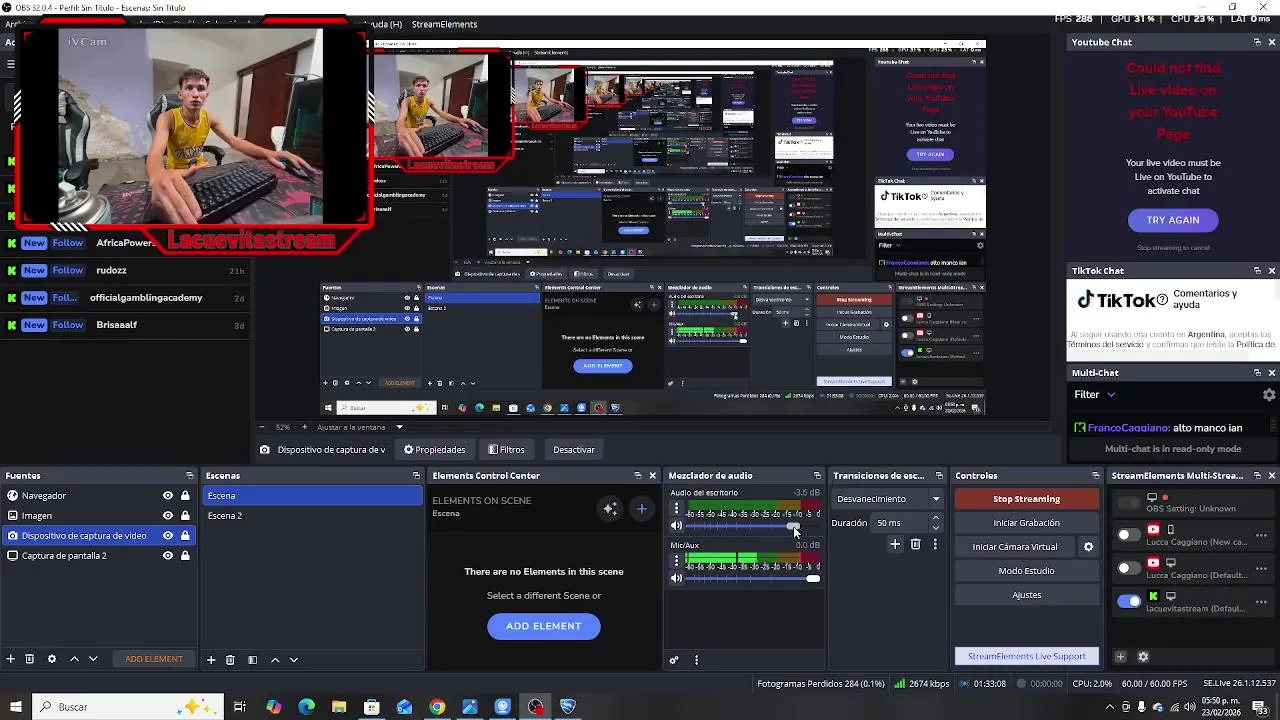Viewport: 1280px width, 720px height.
Task: Open preview zoom percentage dropdown
Action: pos(282,427)
